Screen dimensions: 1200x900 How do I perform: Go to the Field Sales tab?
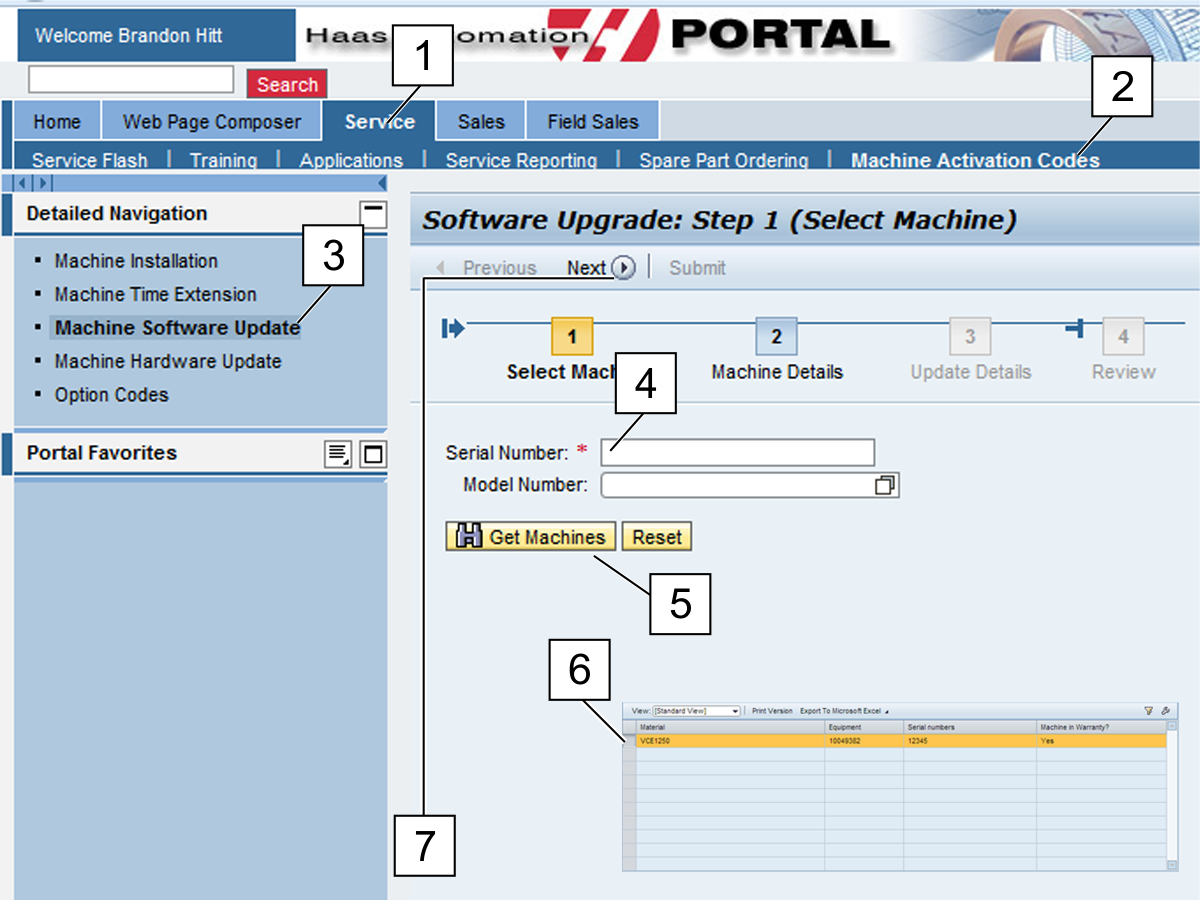coord(593,122)
